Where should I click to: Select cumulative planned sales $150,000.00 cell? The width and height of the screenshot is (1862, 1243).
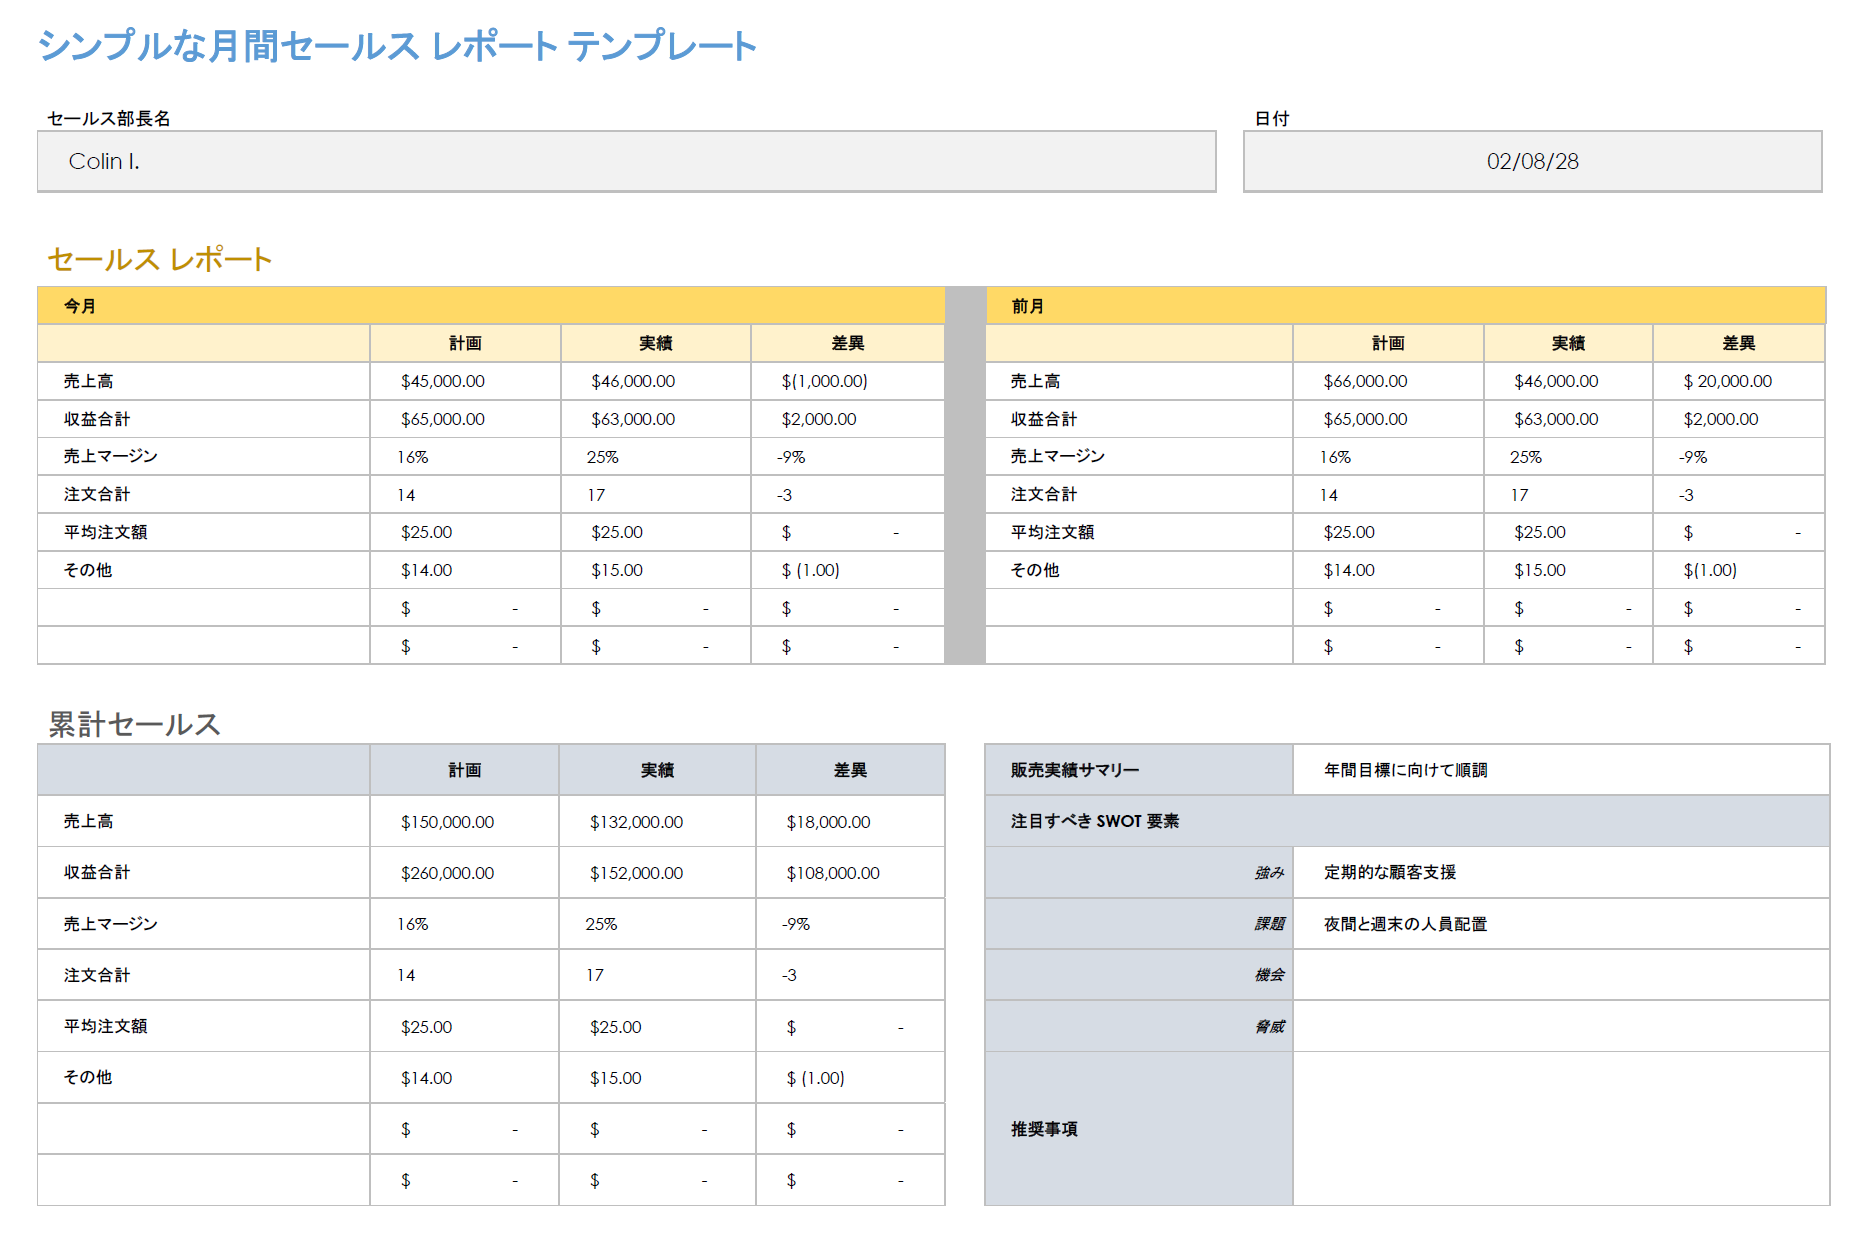click(x=464, y=822)
